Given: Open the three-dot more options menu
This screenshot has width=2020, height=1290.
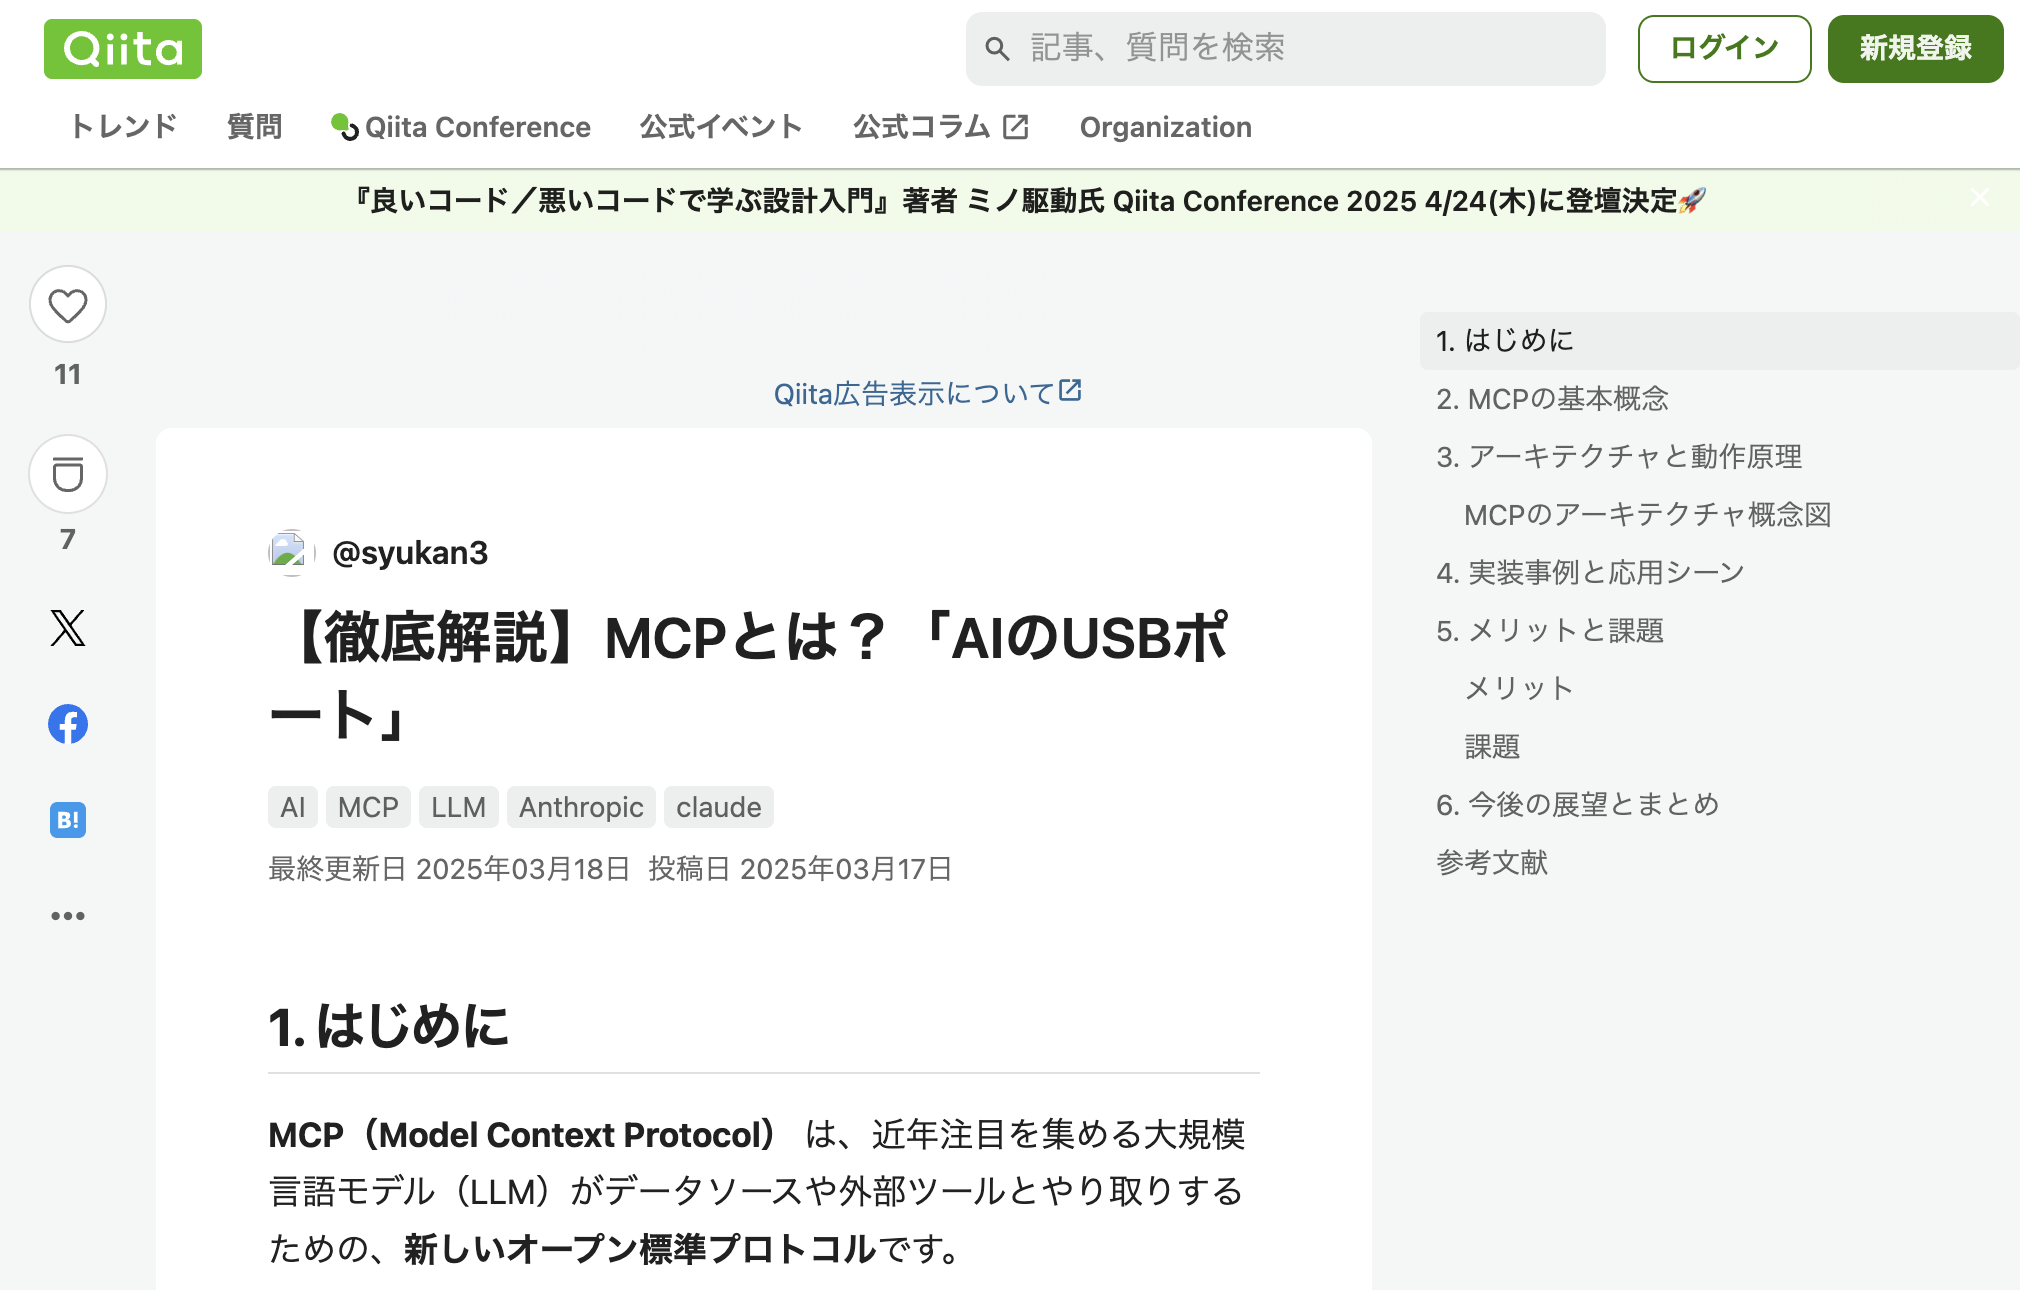Looking at the screenshot, I should pos(68,916).
